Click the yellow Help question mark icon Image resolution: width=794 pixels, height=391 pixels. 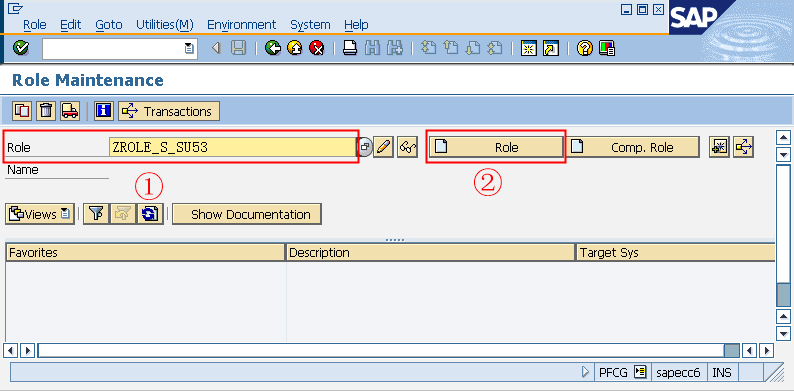(x=584, y=49)
